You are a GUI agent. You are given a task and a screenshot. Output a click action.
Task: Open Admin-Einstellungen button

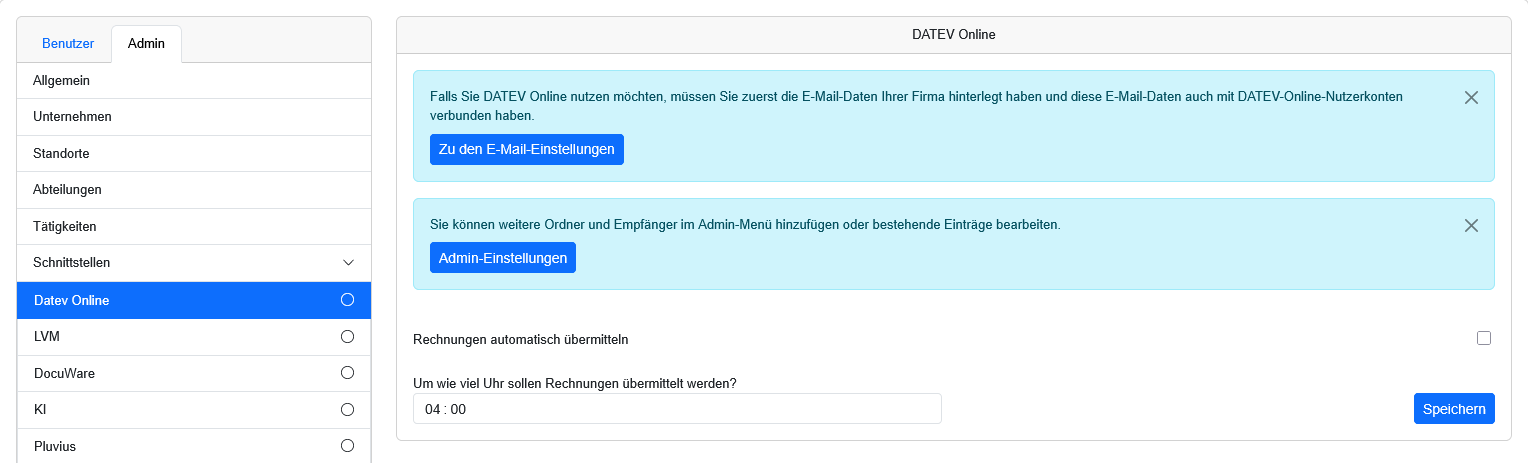(503, 257)
